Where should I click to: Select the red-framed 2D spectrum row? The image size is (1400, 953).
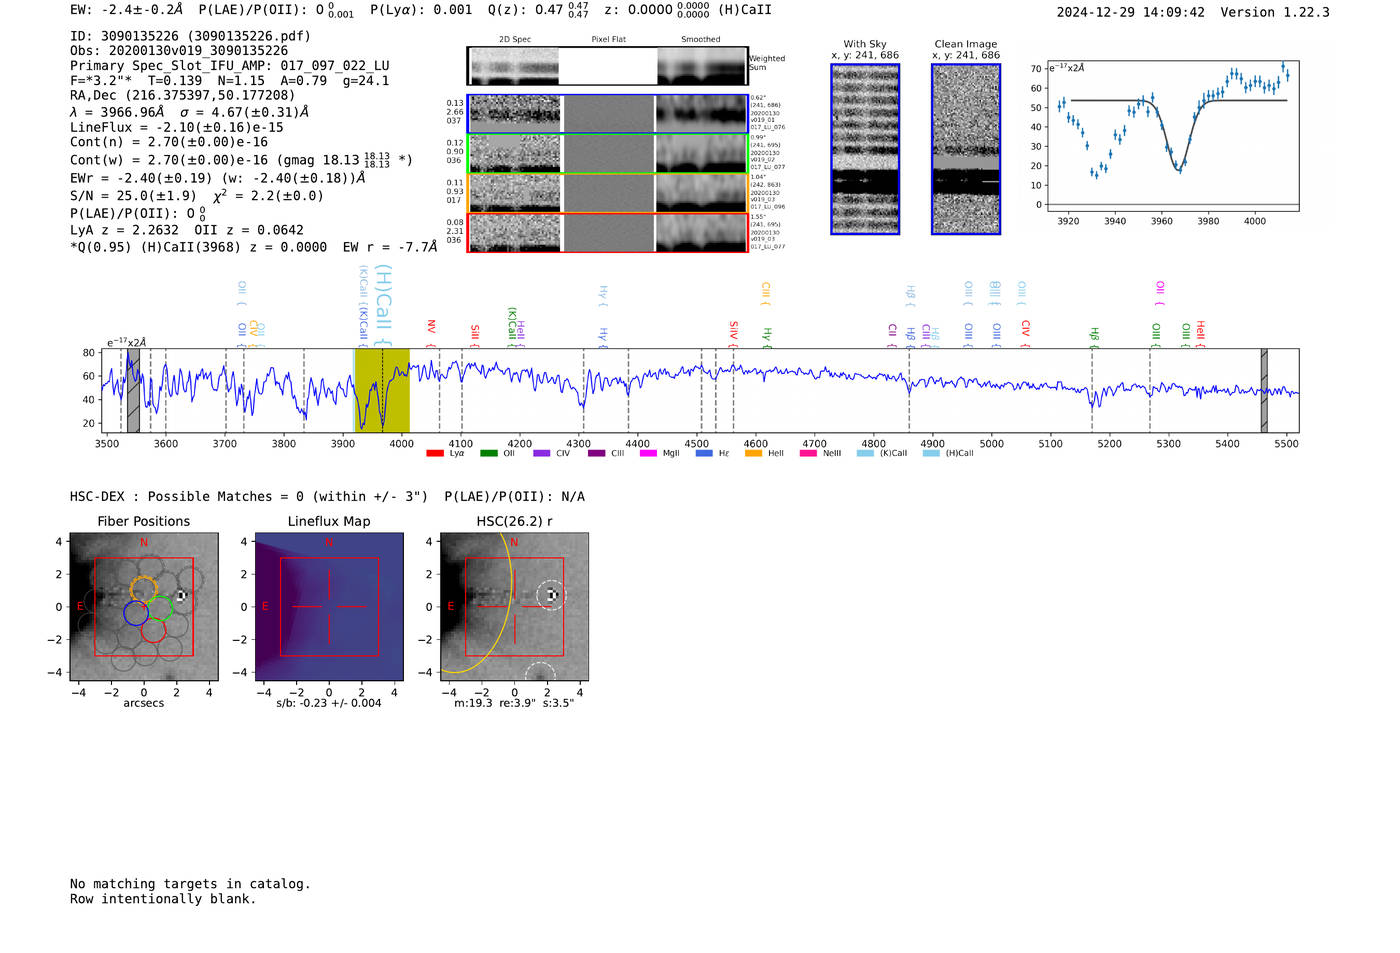pyautogui.click(x=607, y=232)
